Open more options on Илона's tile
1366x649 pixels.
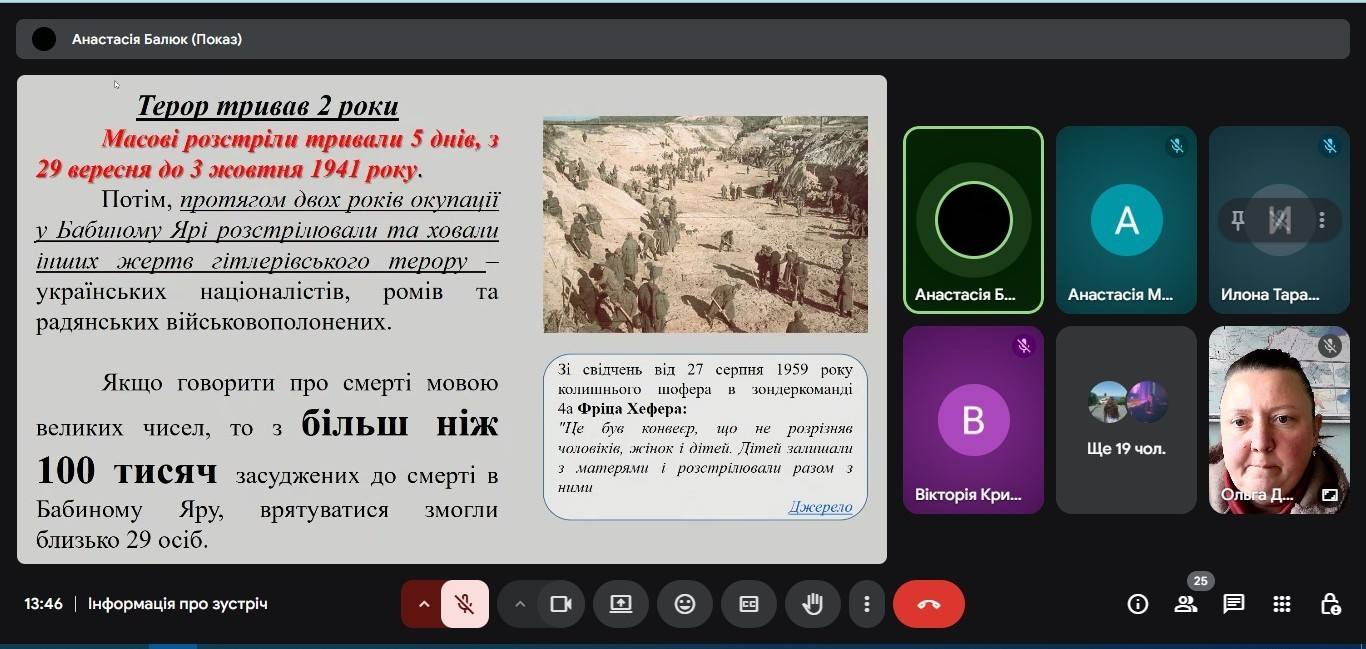(x=1322, y=220)
